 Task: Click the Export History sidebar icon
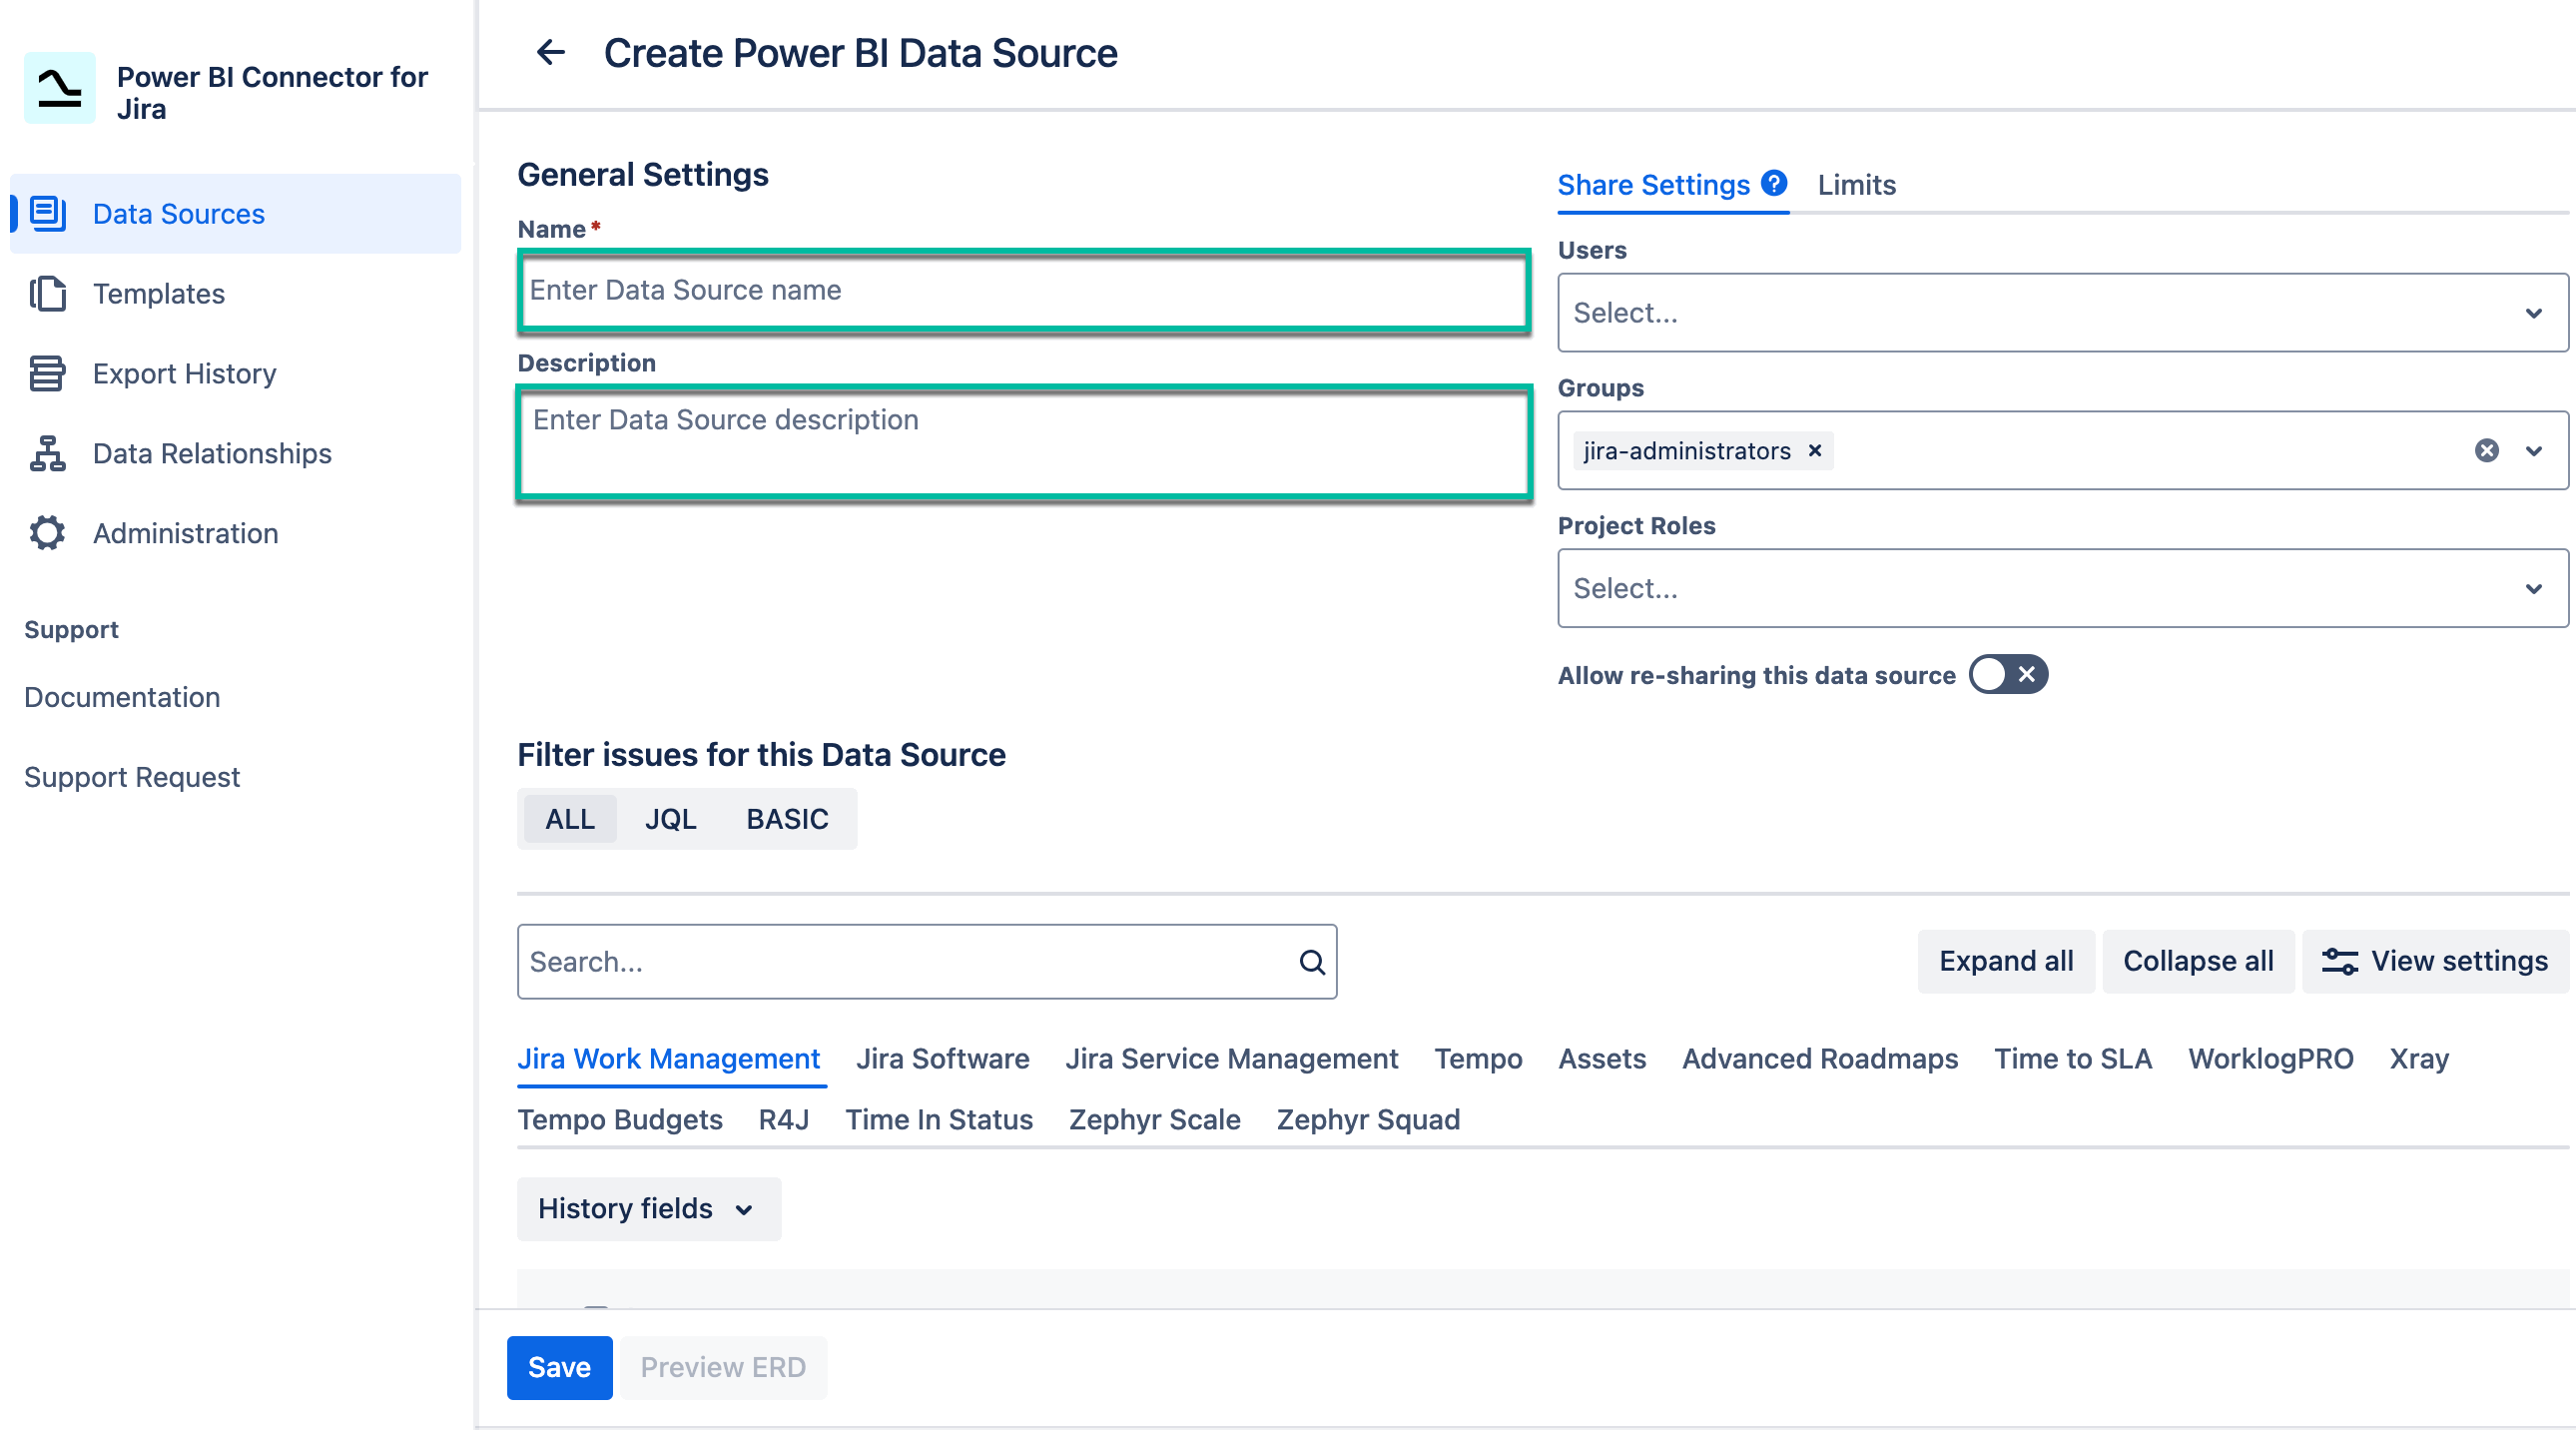pos(47,373)
